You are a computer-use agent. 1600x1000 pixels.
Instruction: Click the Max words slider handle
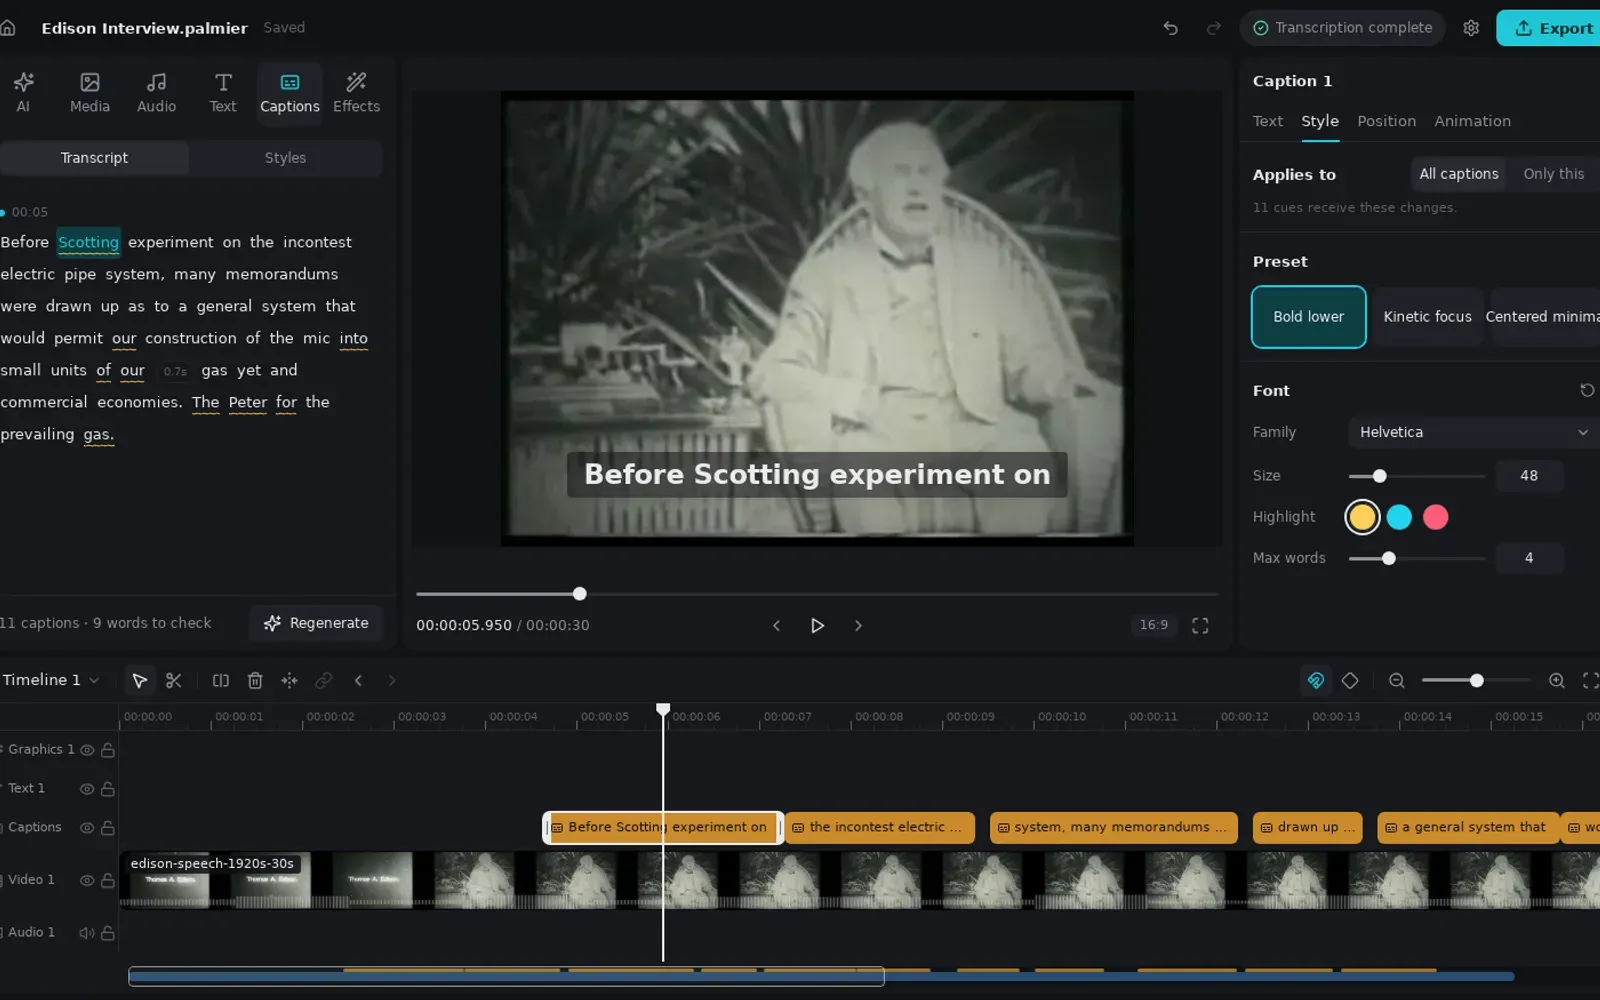click(1388, 558)
